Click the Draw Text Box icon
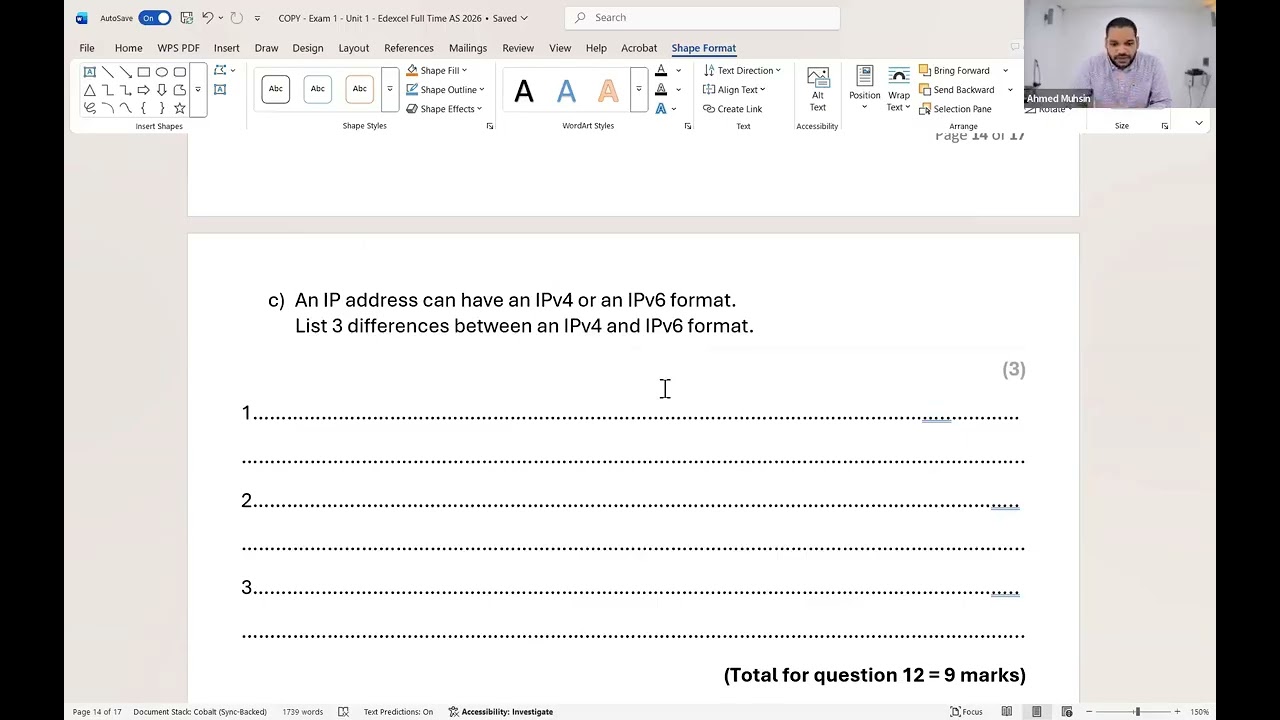The width and height of the screenshot is (1280, 720). (x=220, y=90)
